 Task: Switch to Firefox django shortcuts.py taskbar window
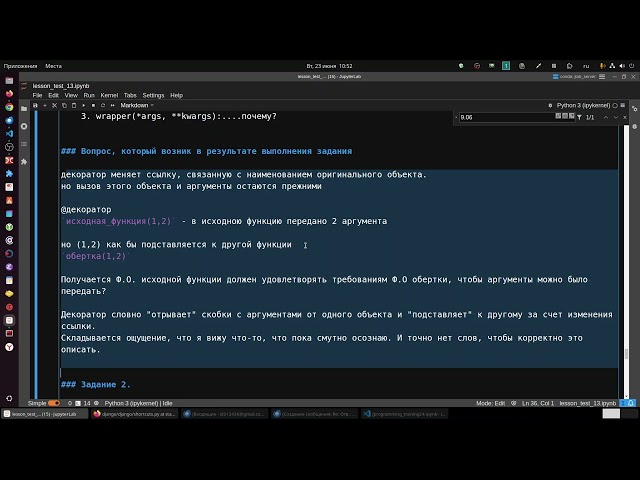click(x=134, y=414)
